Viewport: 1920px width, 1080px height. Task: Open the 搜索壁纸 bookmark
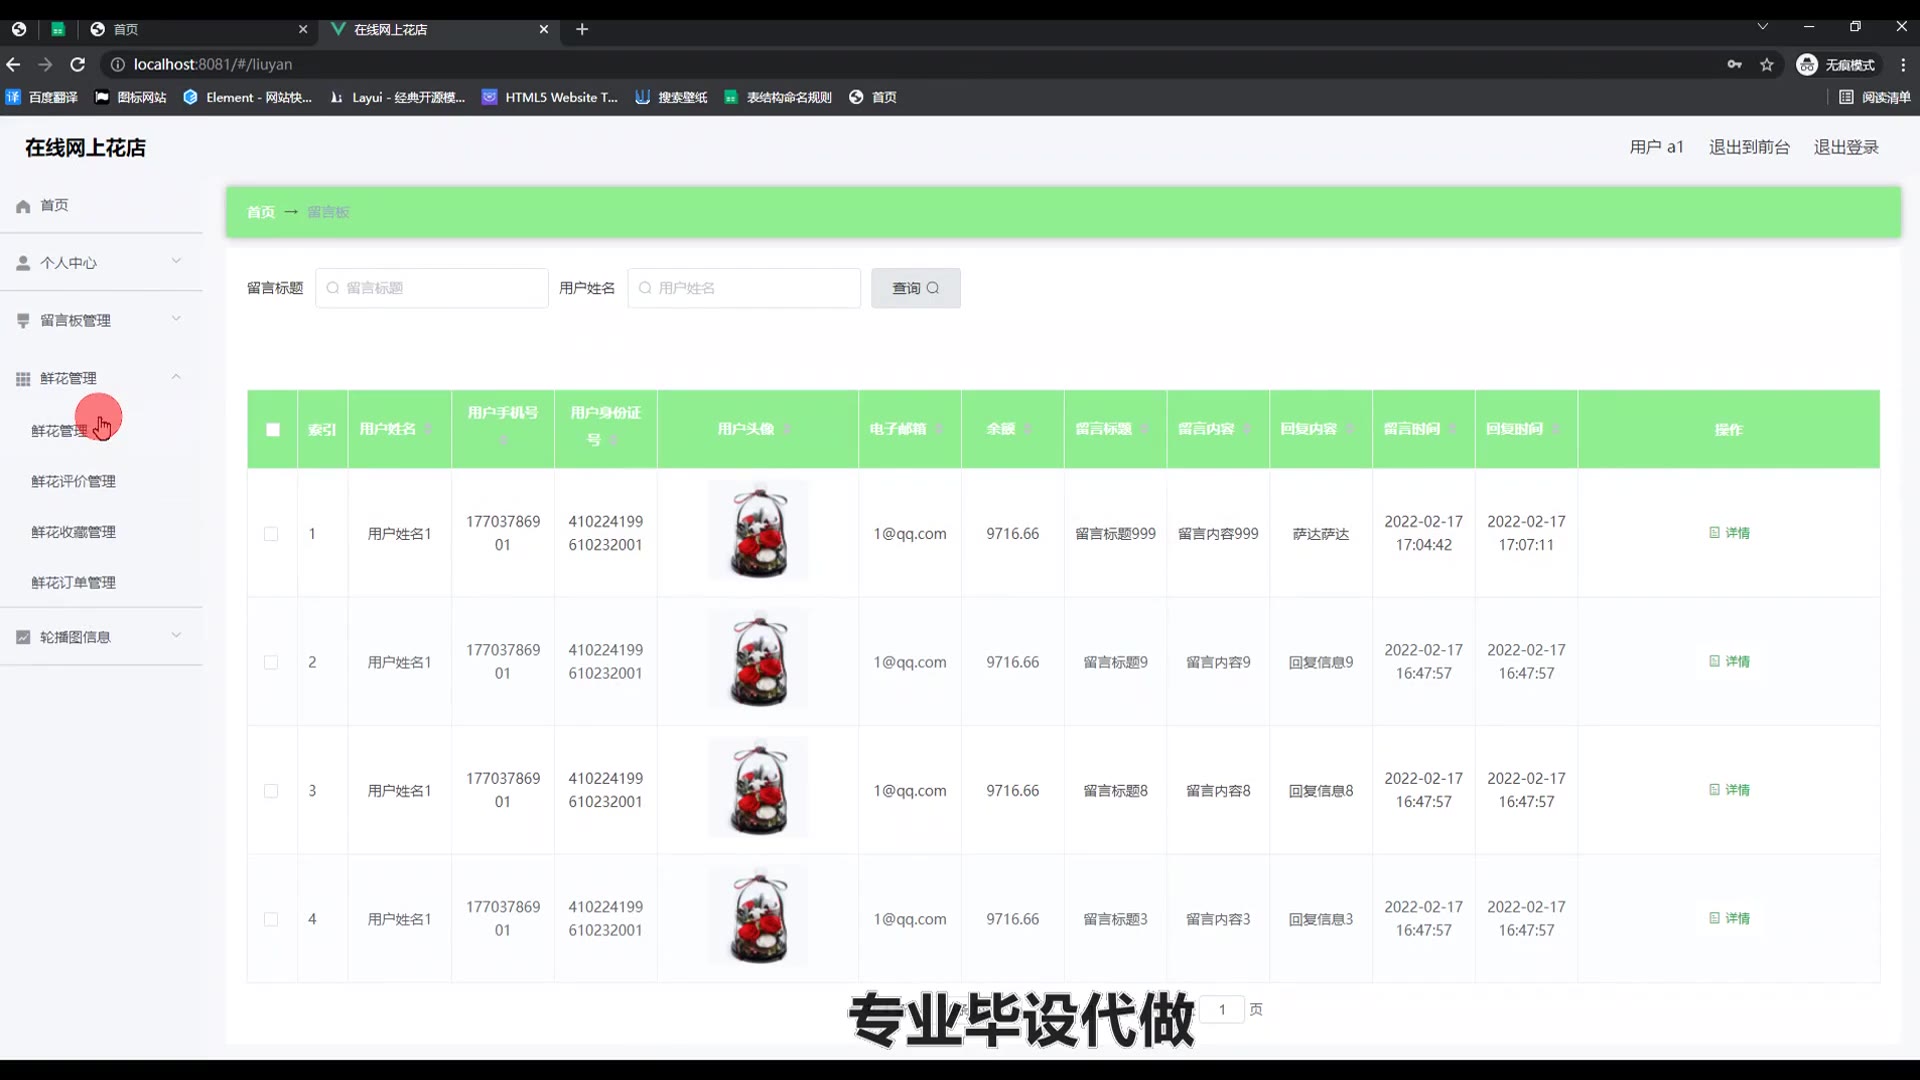[x=671, y=97]
